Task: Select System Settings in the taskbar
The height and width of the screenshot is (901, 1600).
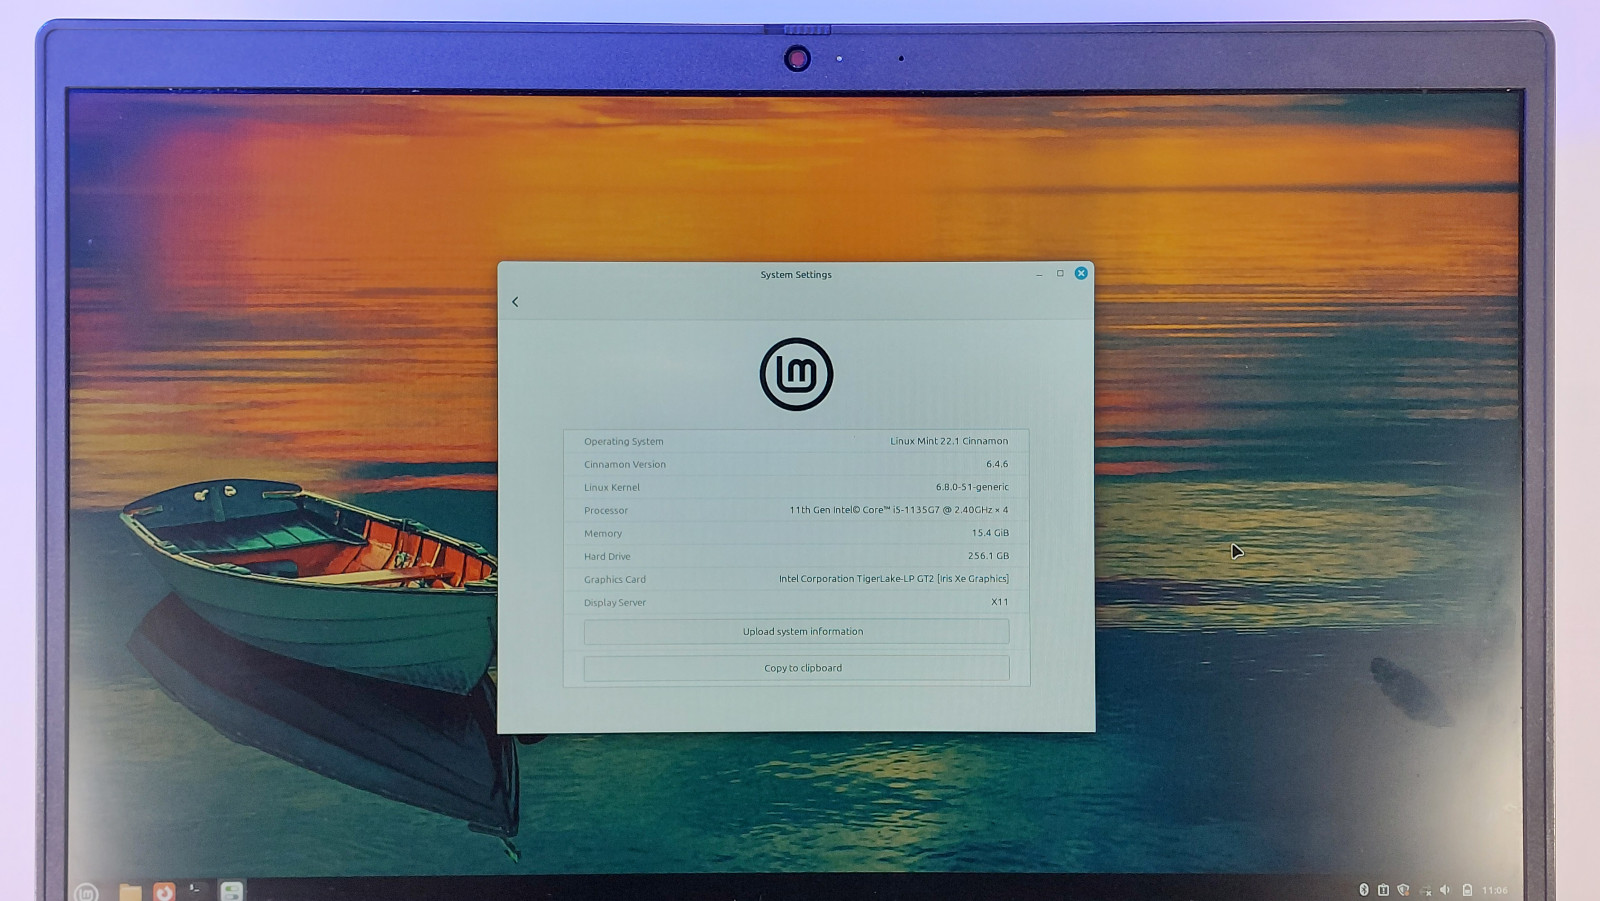Action: (x=231, y=891)
